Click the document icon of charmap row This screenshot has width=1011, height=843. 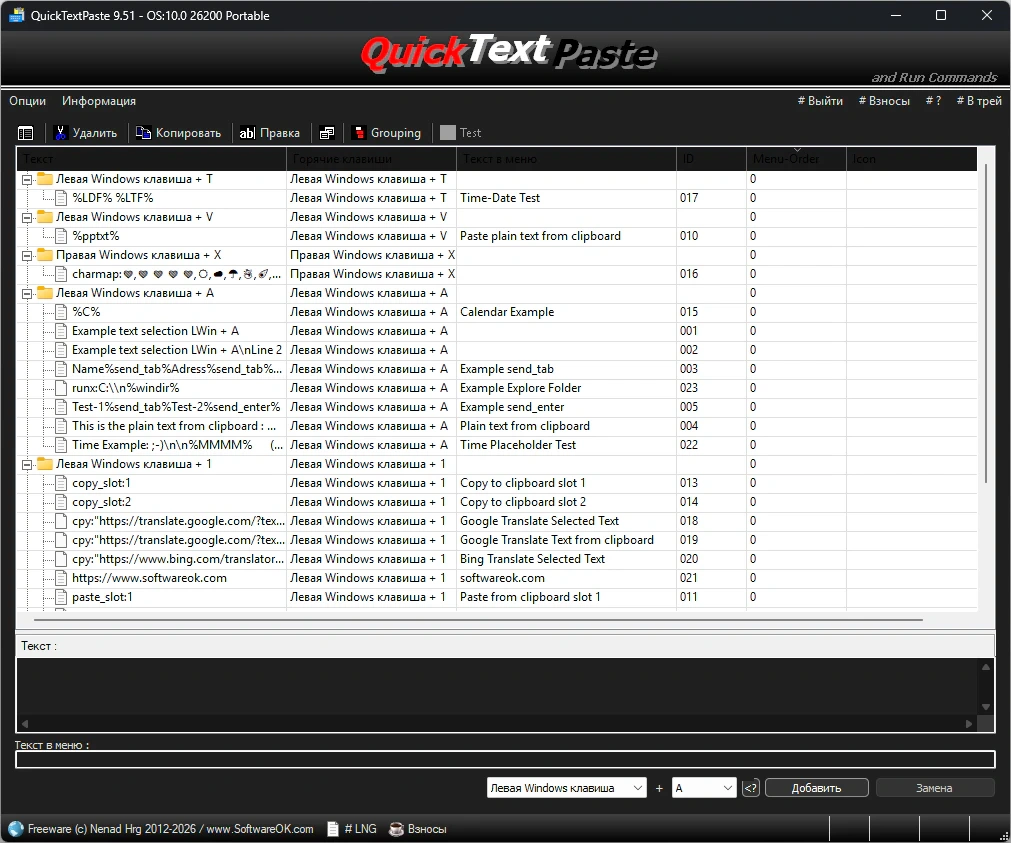pos(61,274)
